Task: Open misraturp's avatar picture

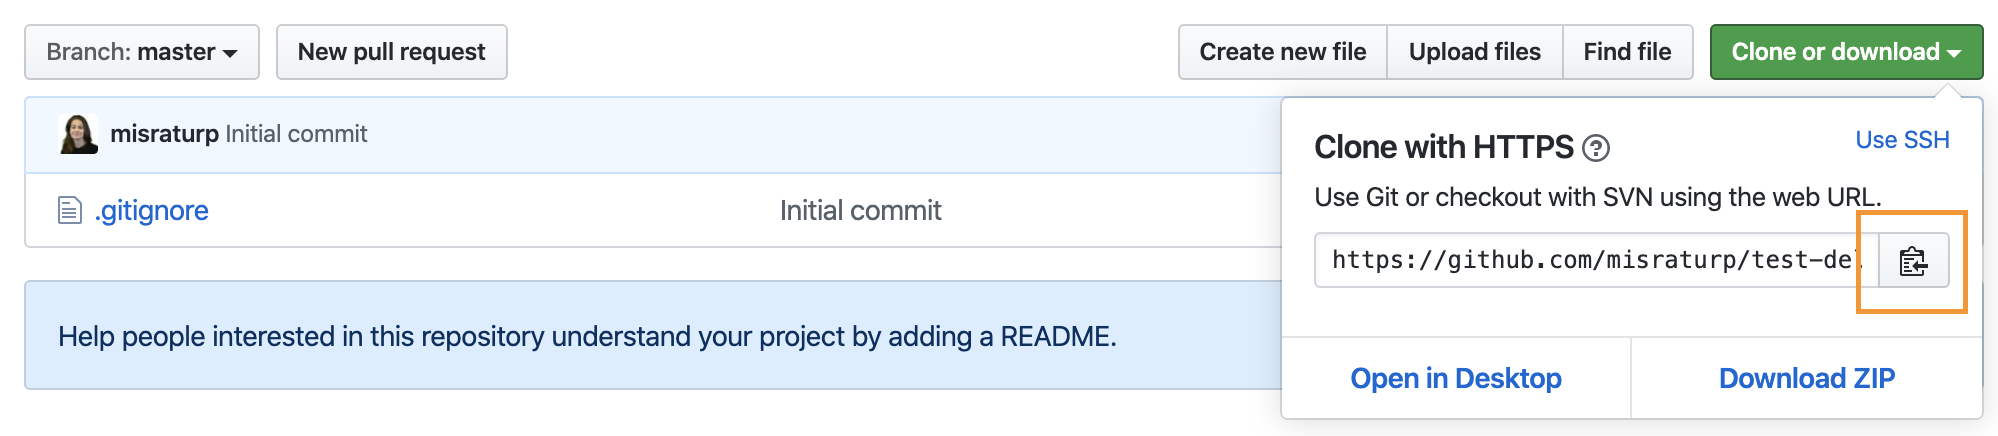Action: 79,134
